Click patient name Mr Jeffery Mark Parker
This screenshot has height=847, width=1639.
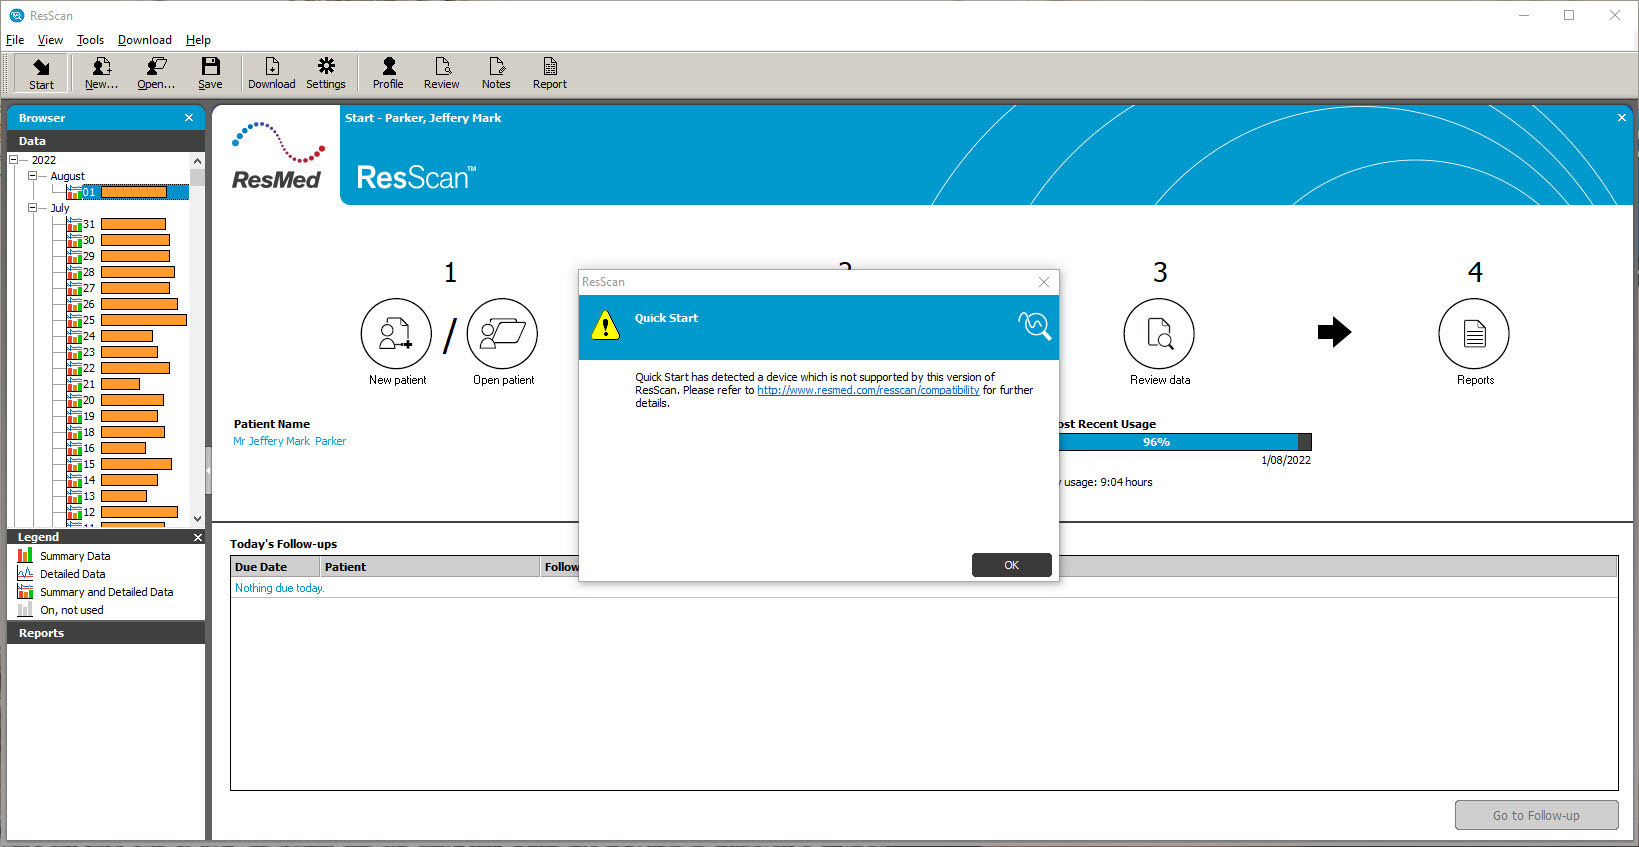(x=290, y=441)
